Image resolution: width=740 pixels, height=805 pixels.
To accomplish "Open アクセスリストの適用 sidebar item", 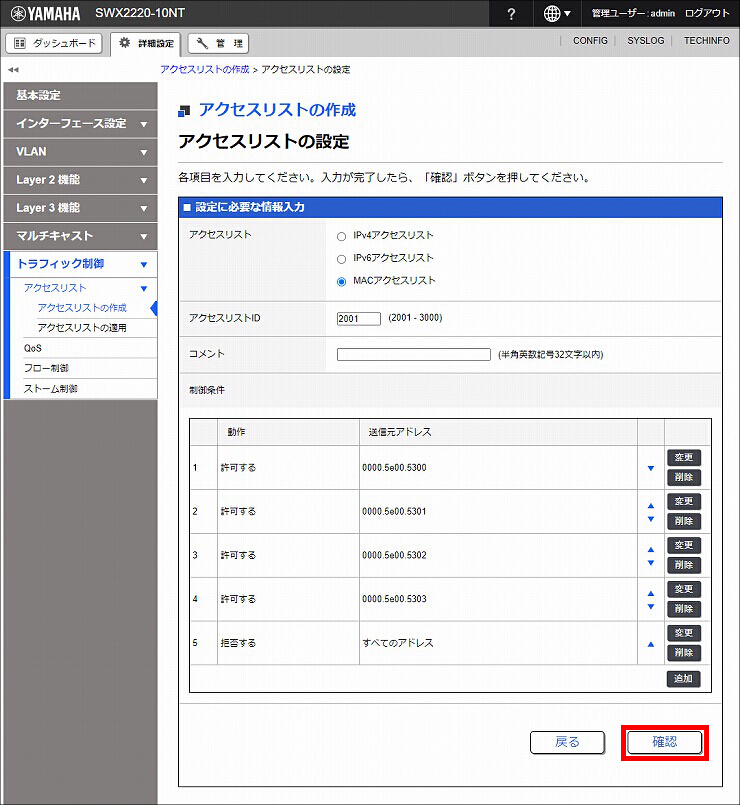I will click(82, 328).
